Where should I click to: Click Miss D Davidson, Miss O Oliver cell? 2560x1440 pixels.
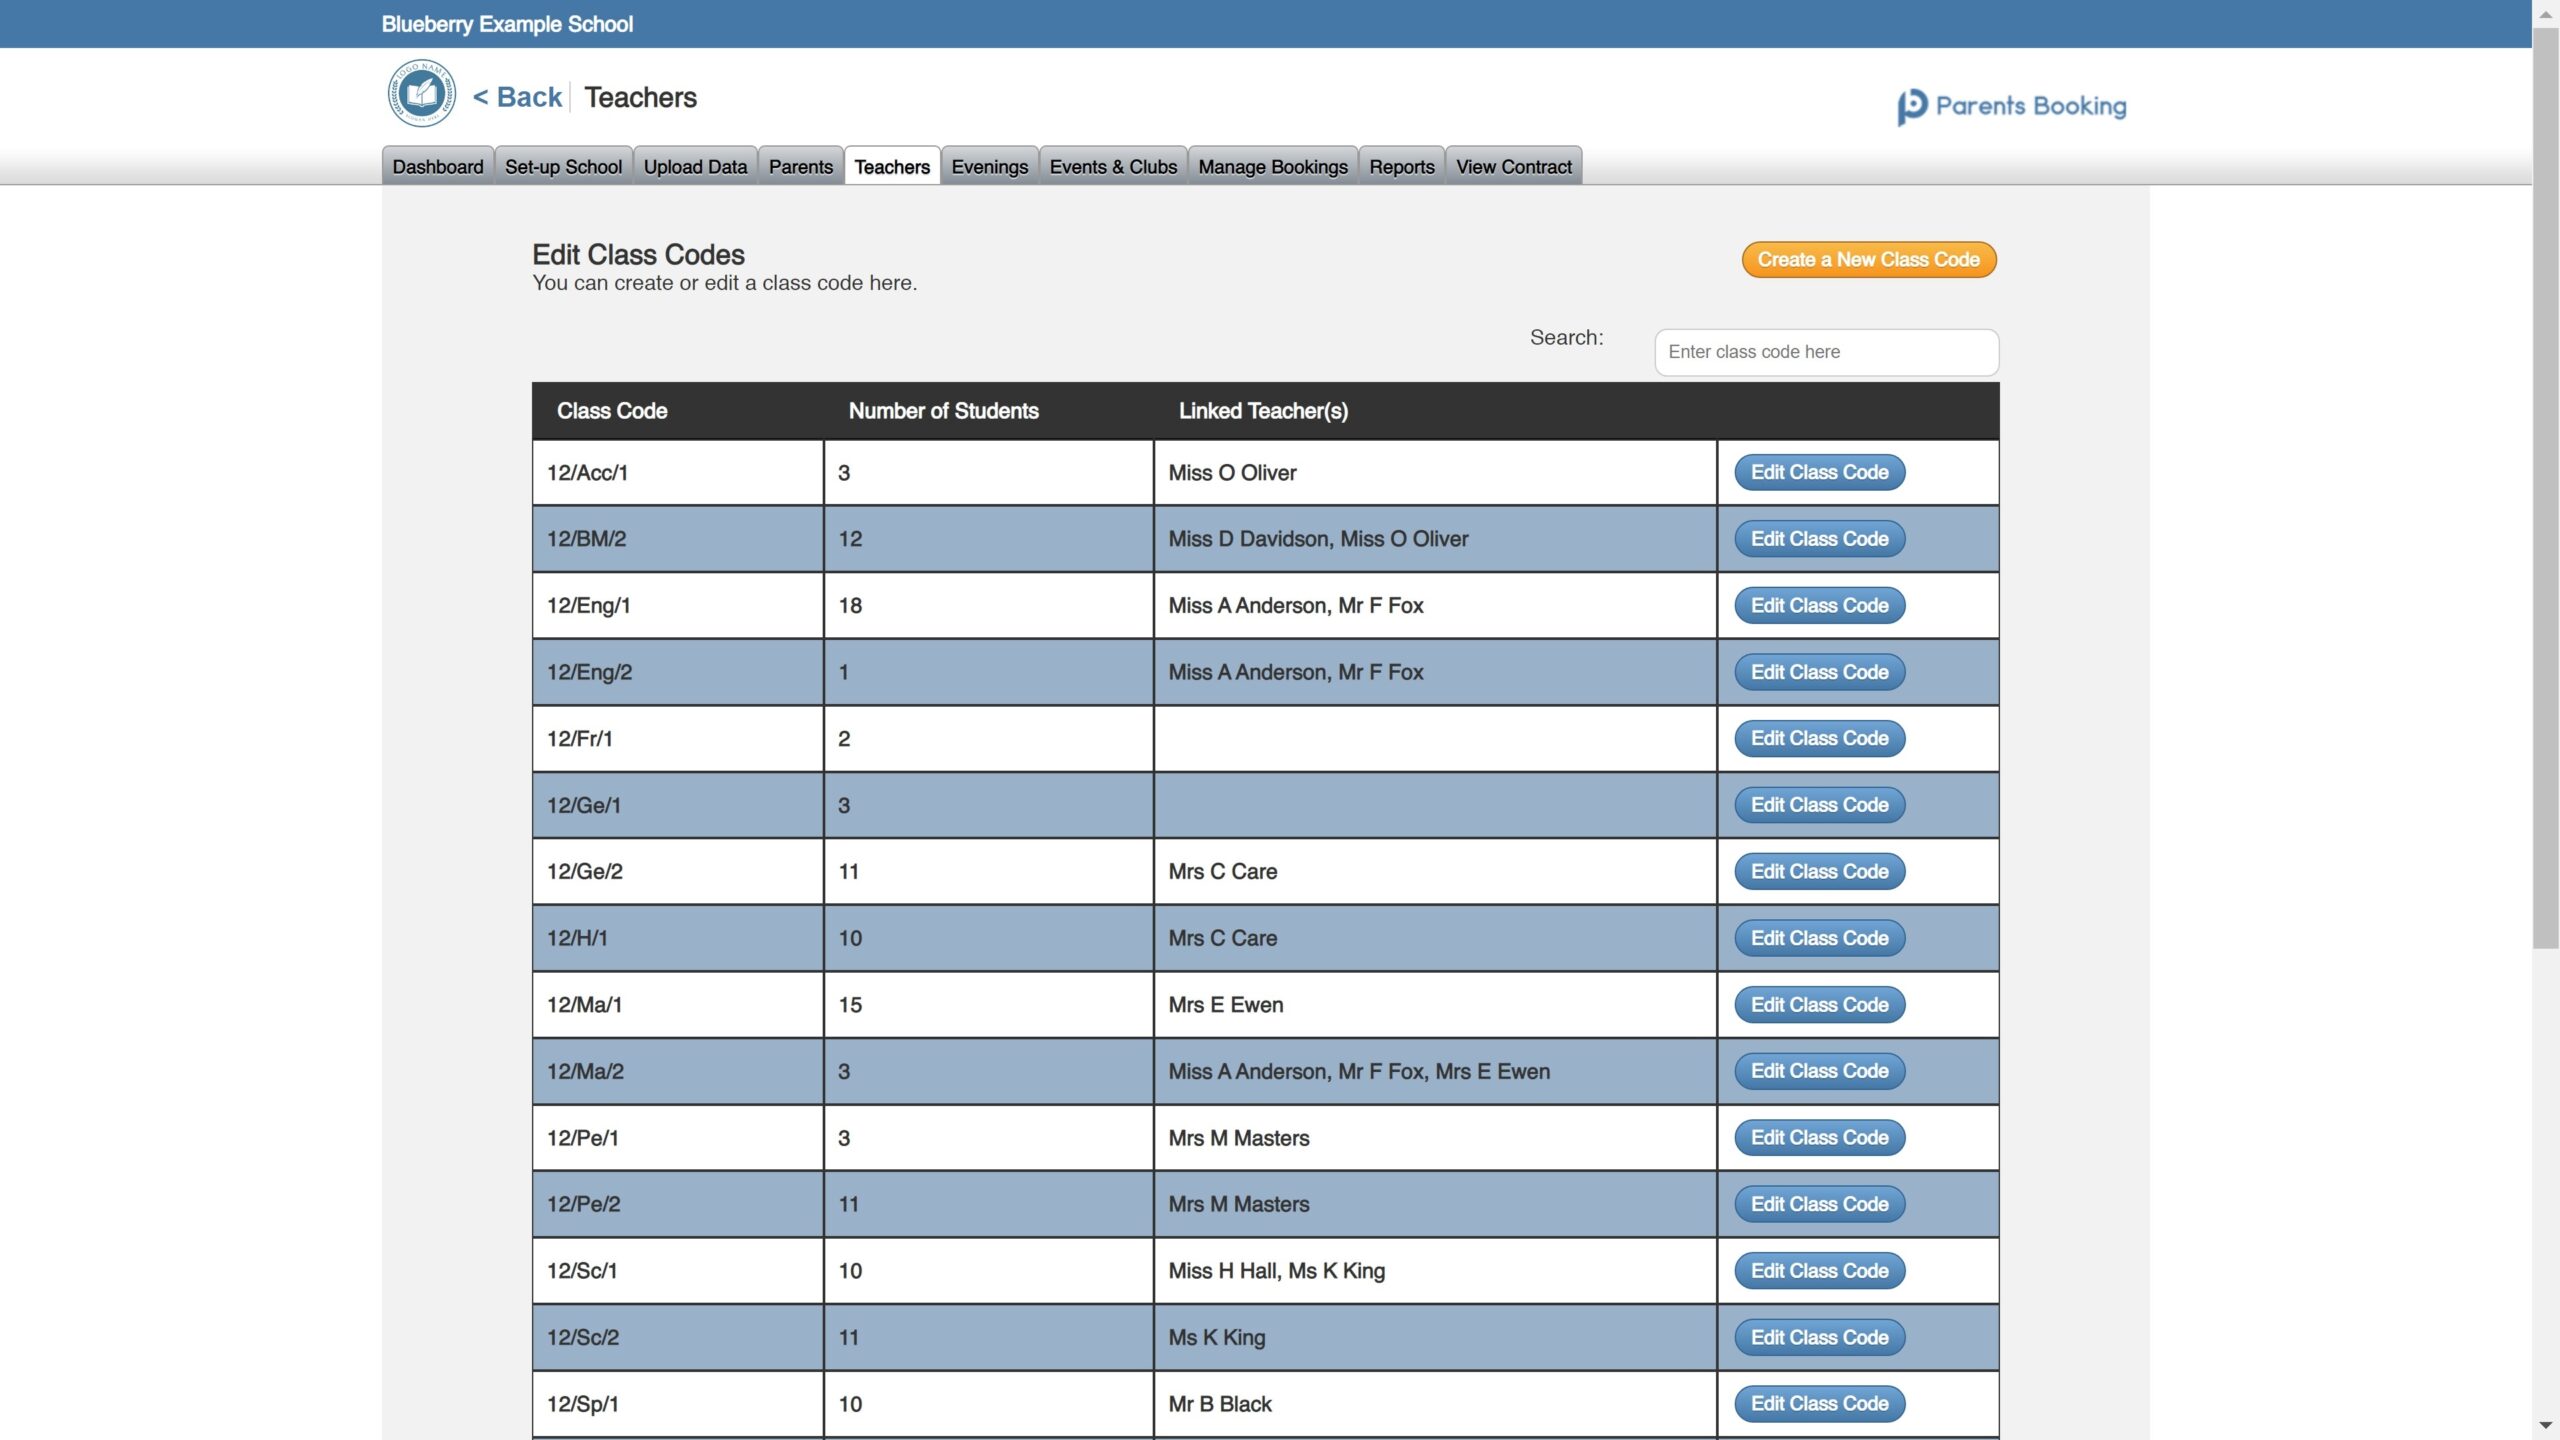click(x=1435, y=539)
